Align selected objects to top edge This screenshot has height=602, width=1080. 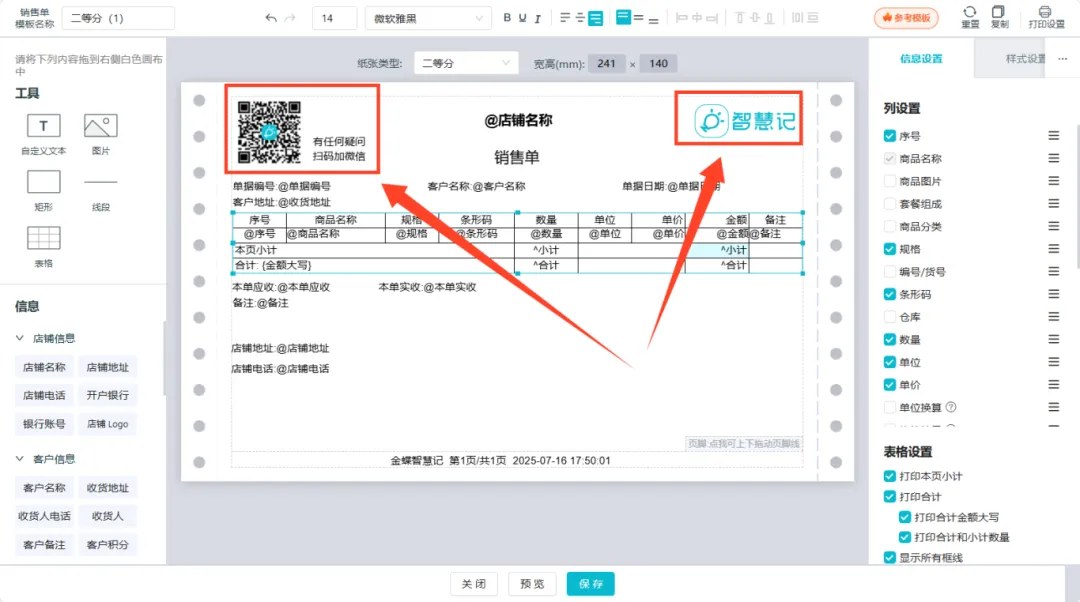coord(740,18)
